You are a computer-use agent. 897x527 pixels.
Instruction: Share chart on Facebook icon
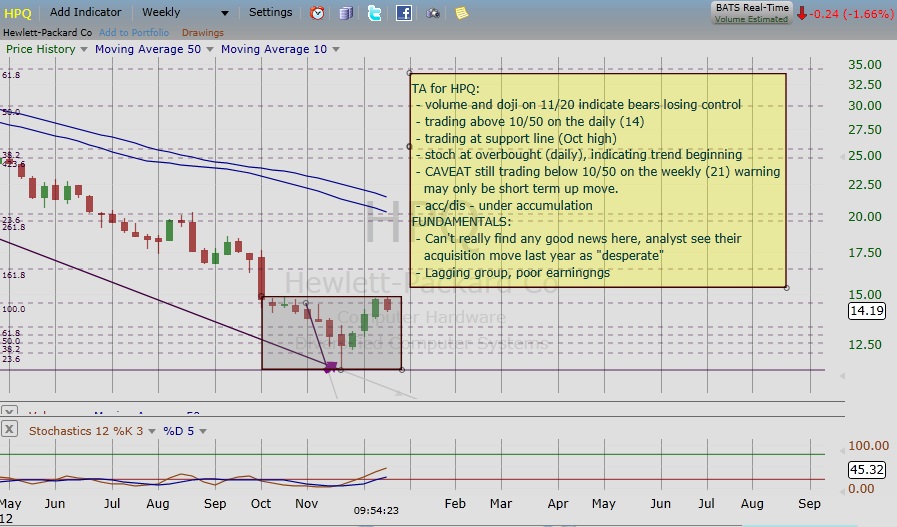(403, 13)
